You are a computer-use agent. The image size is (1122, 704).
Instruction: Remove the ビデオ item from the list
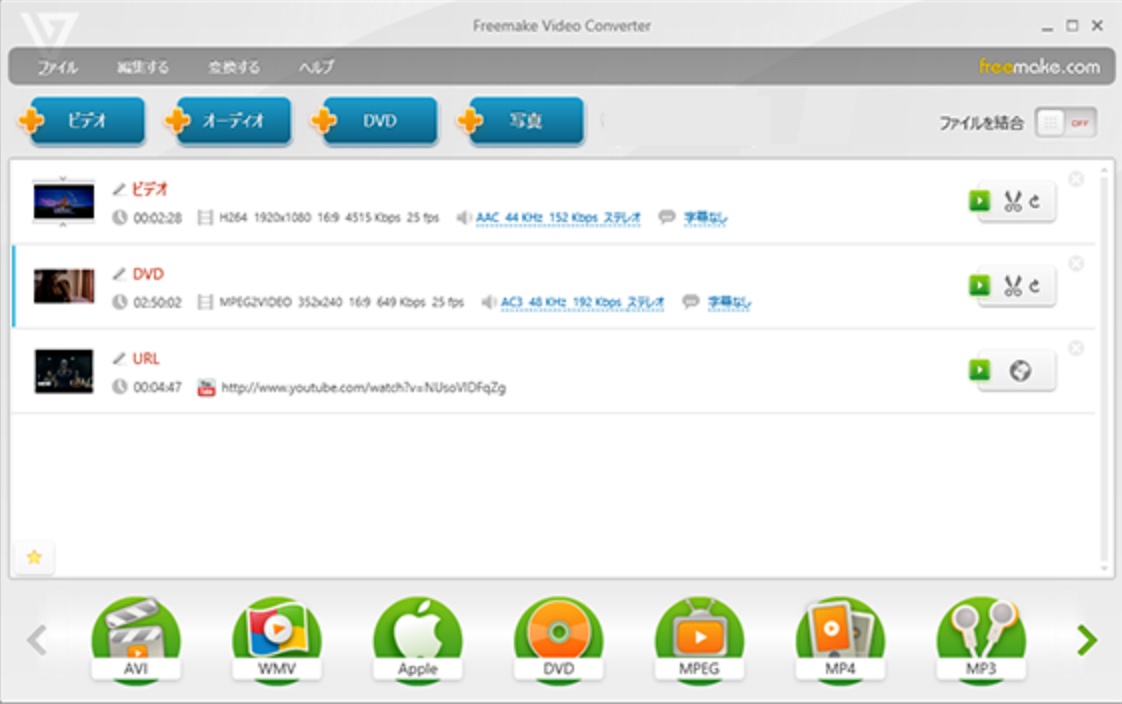1075,179
